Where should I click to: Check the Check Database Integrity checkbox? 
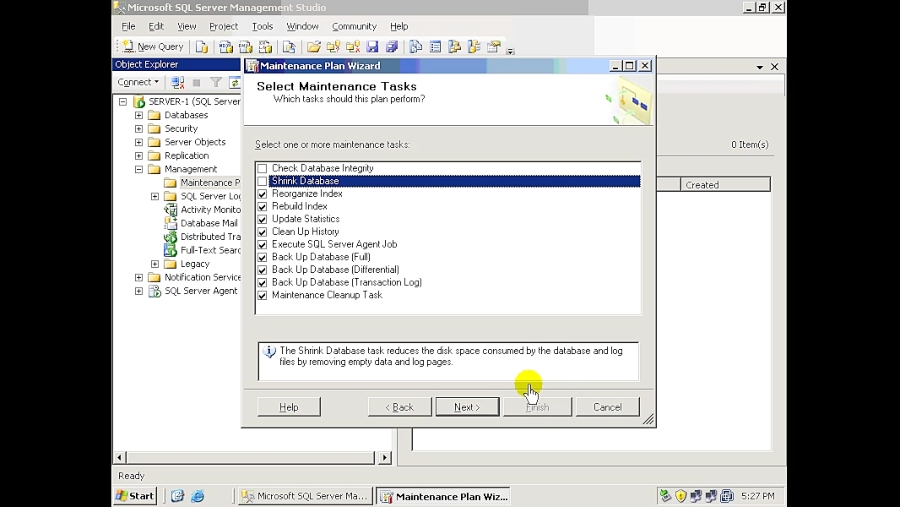(x=262, y=168)
